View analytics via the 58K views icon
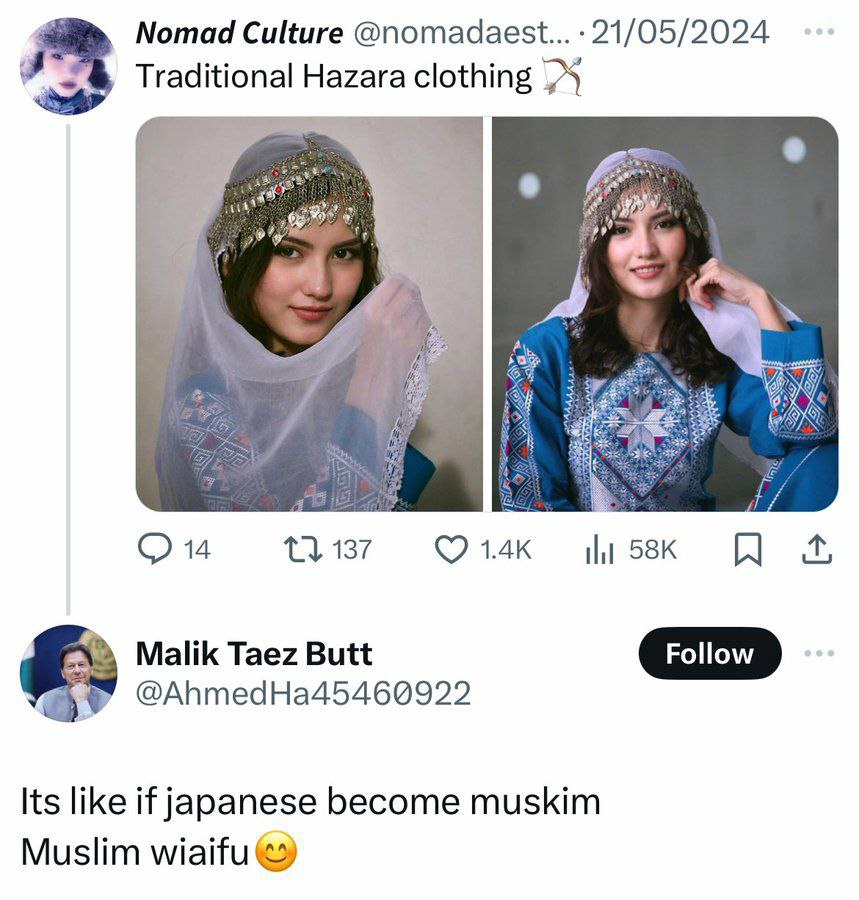Screen dimensions: 859x900 coord(598,549)
